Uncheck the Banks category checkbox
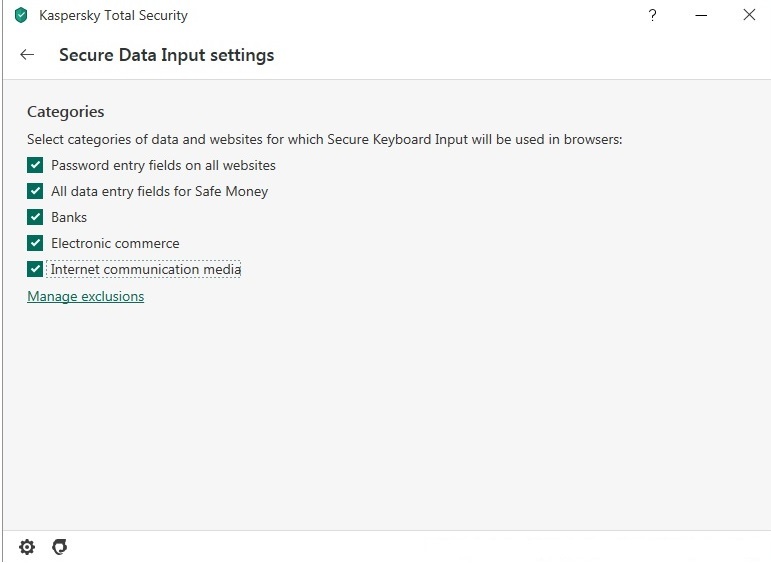Image resolution: width=771 pixels, height=563 pixels. (35, 217)
